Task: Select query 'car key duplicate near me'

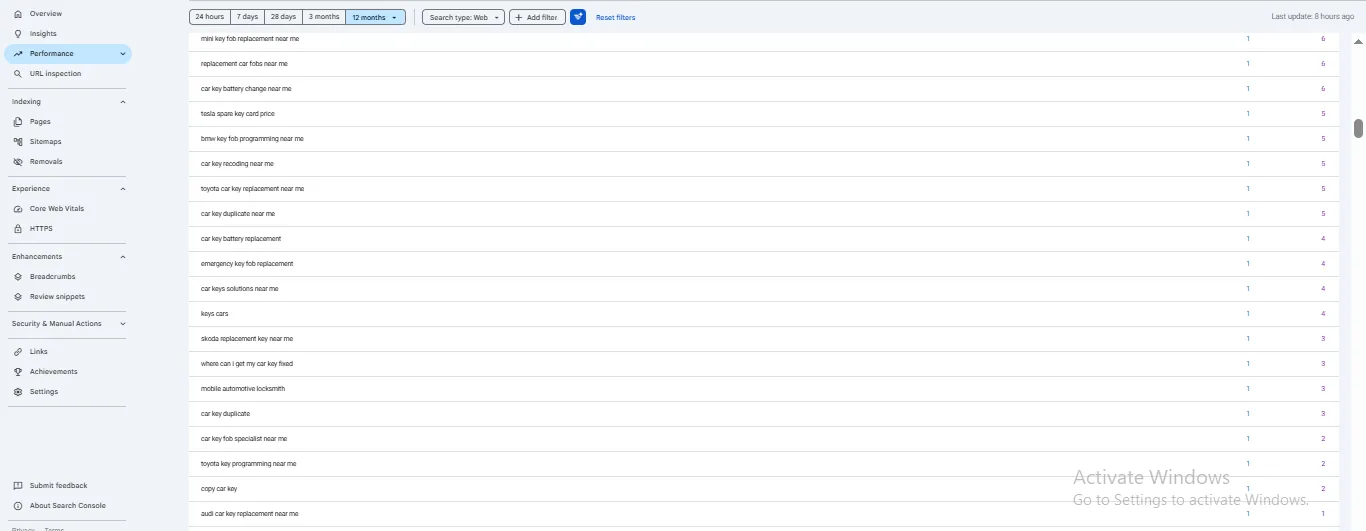Action: click(238, 214)
